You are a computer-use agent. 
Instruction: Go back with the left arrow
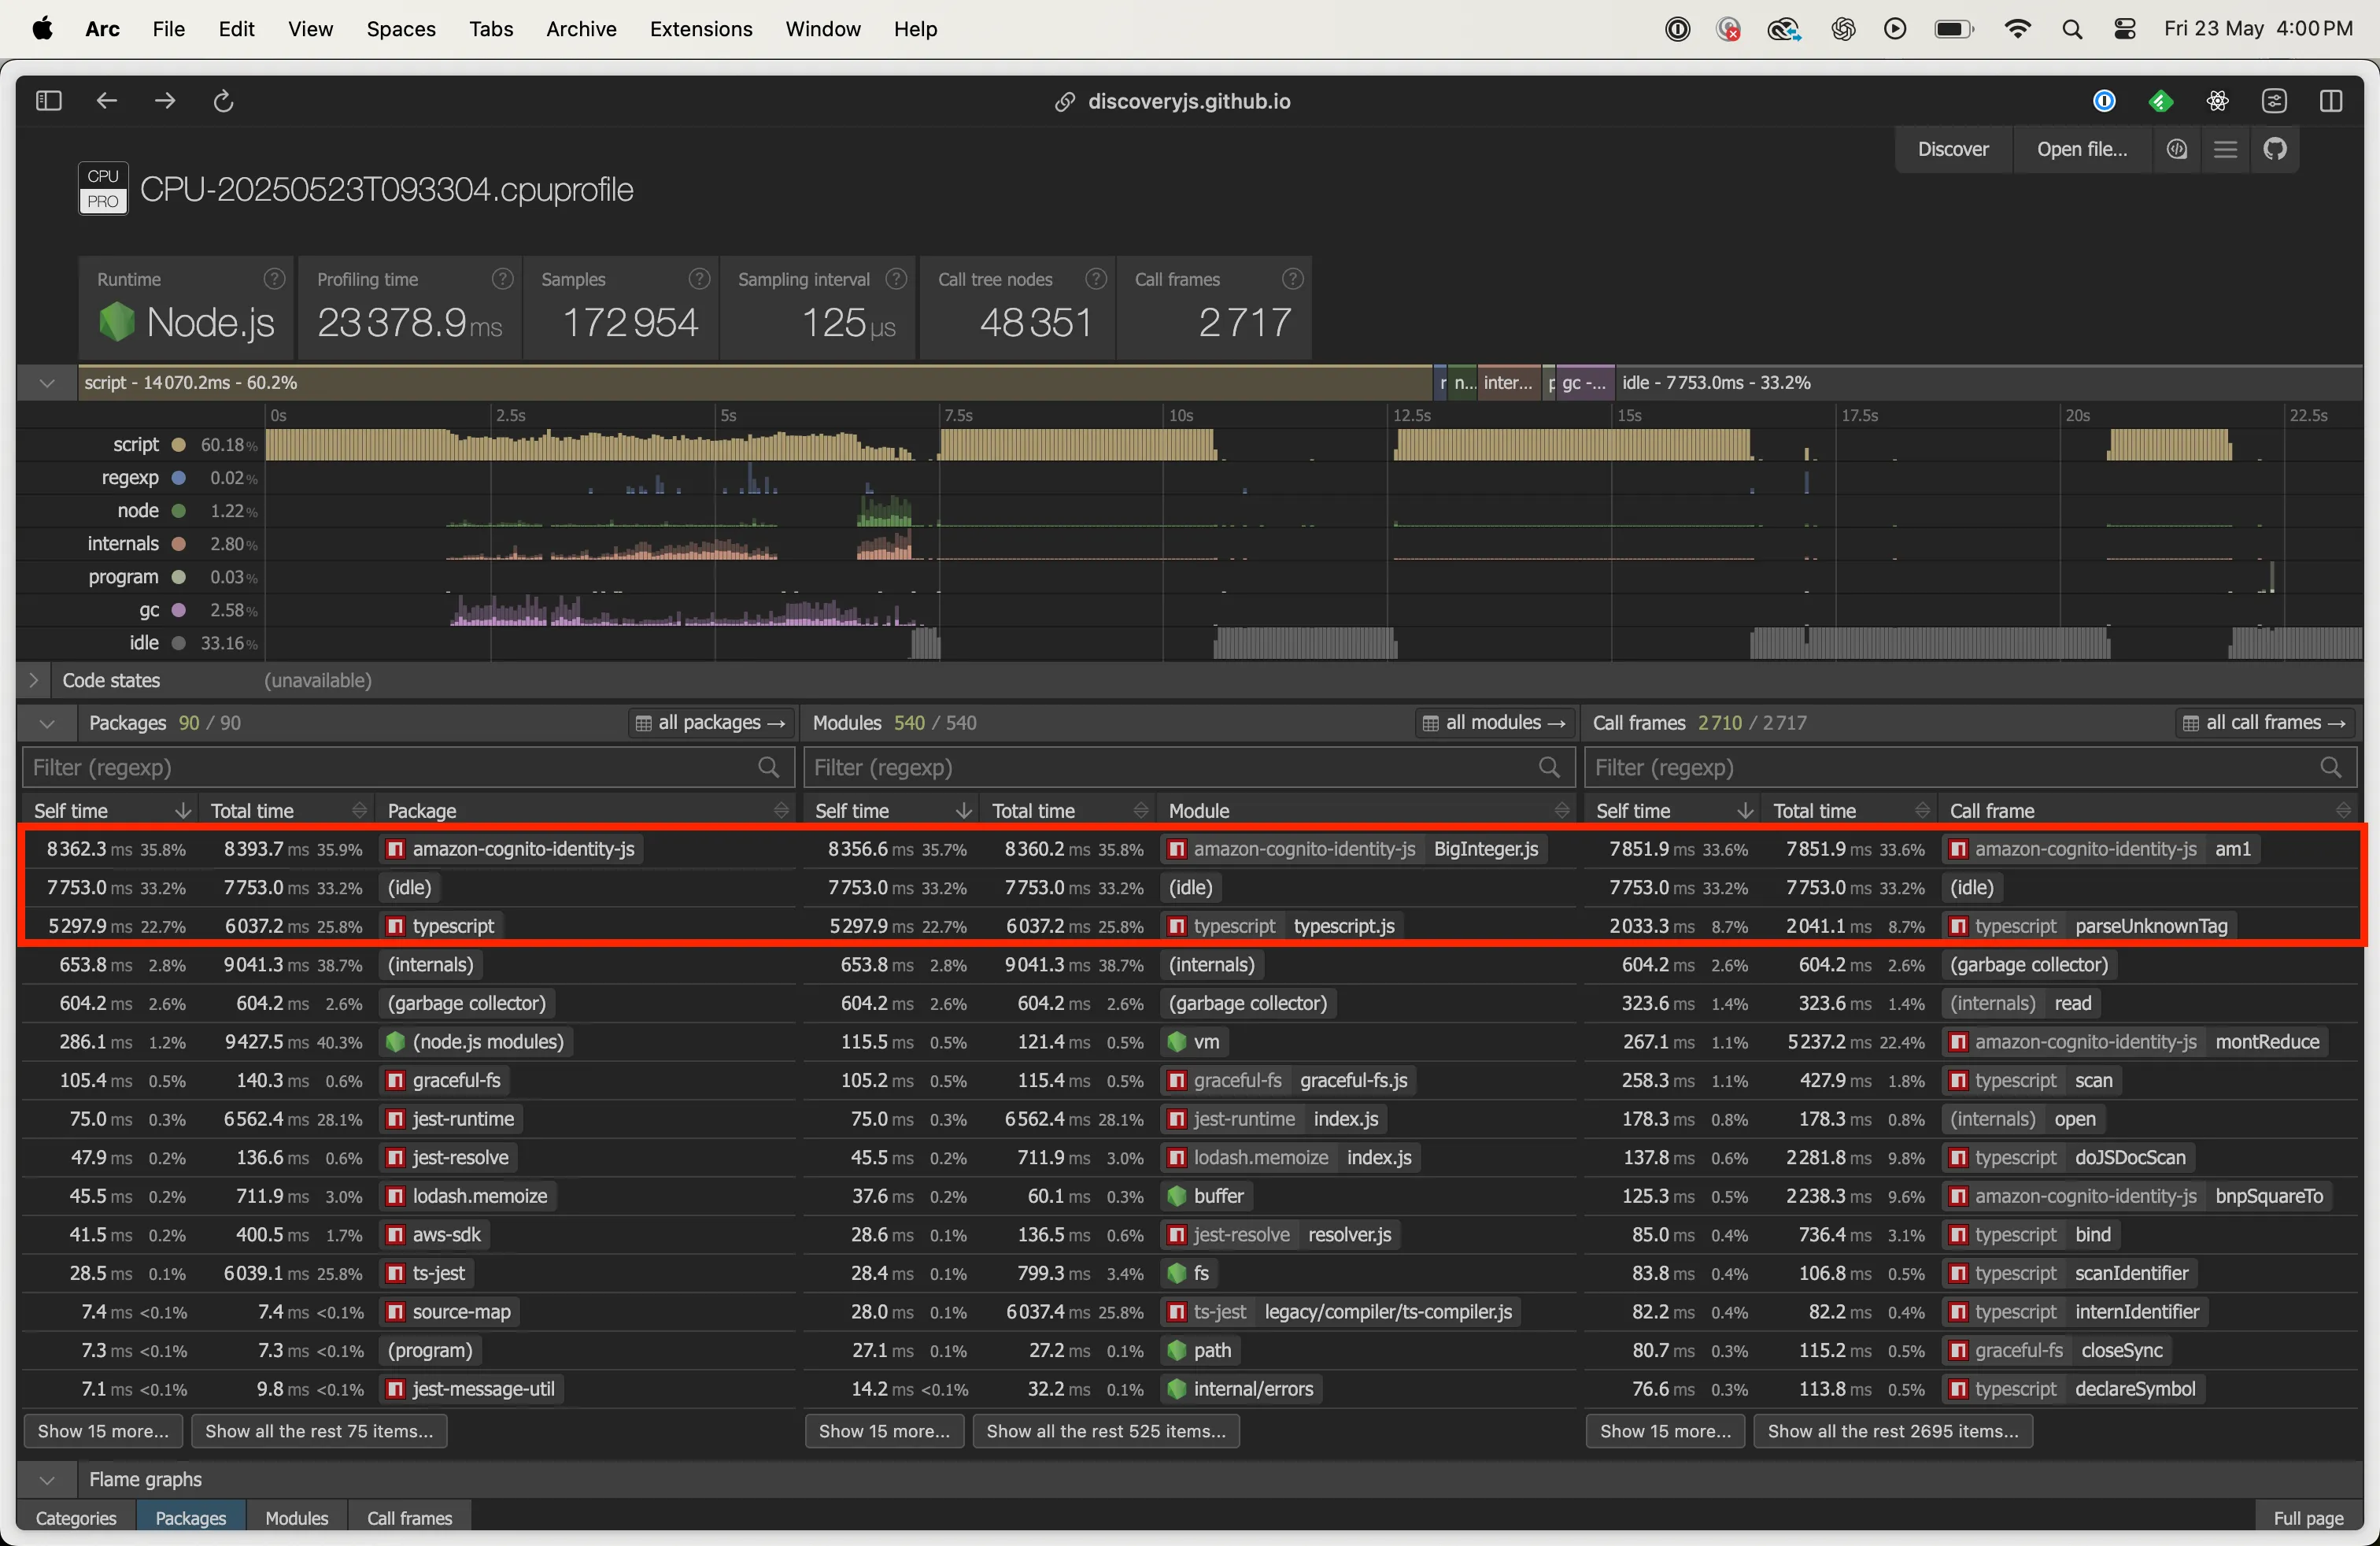106,101
